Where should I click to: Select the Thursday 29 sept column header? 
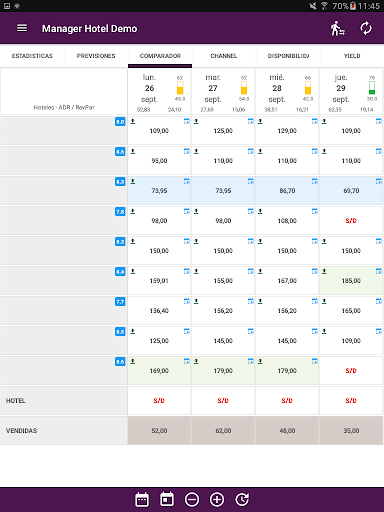(x=351, y=92)
